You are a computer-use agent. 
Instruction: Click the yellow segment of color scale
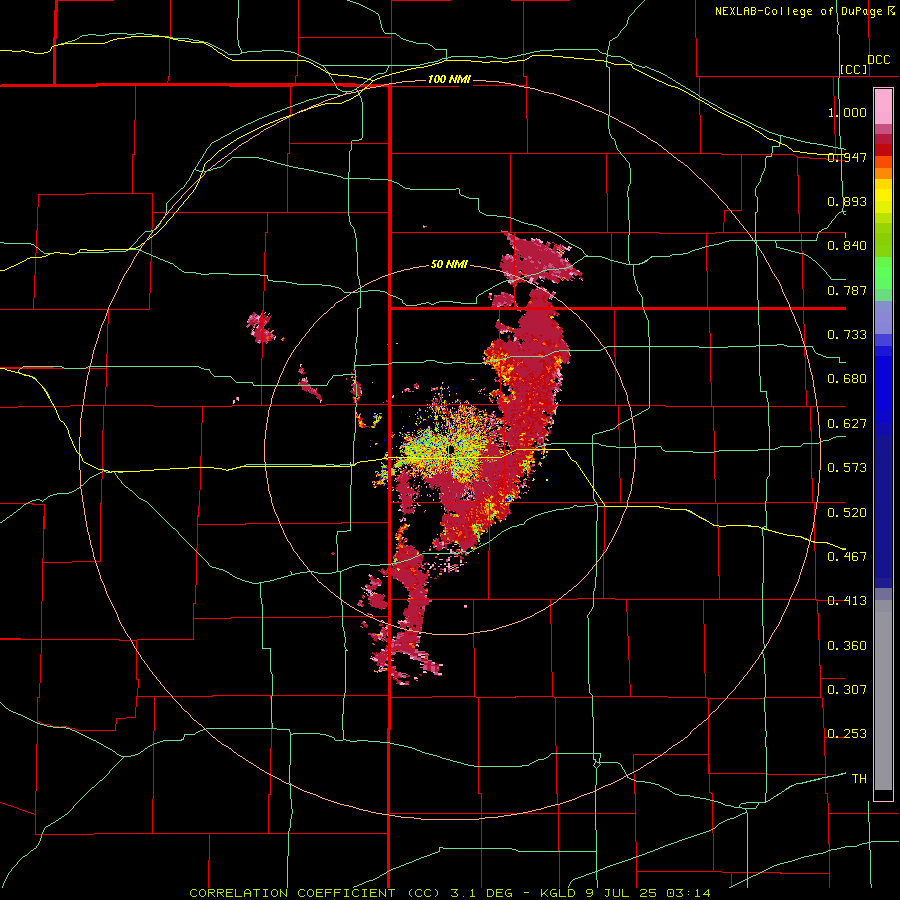[x=883, y=196]
